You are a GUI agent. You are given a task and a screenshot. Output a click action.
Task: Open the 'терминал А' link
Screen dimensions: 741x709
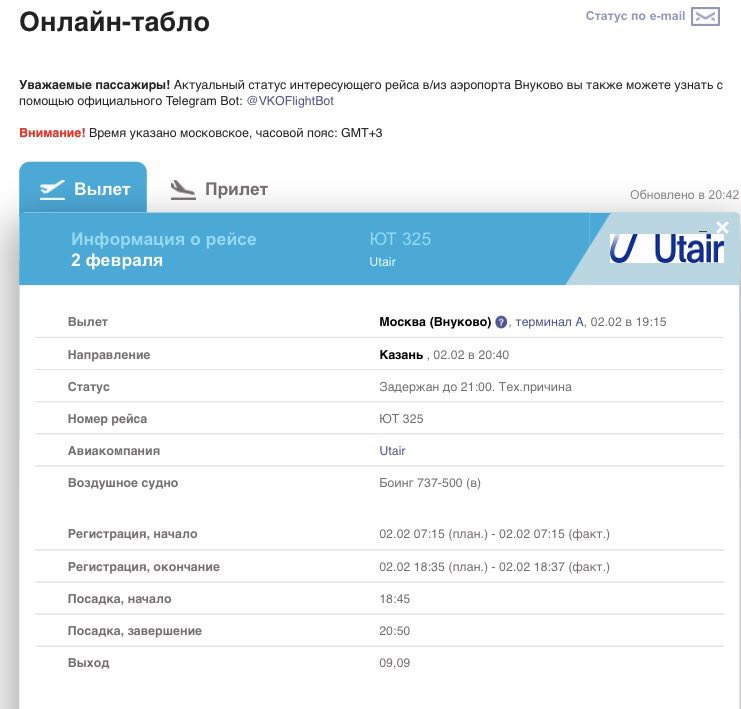(550, 322)
